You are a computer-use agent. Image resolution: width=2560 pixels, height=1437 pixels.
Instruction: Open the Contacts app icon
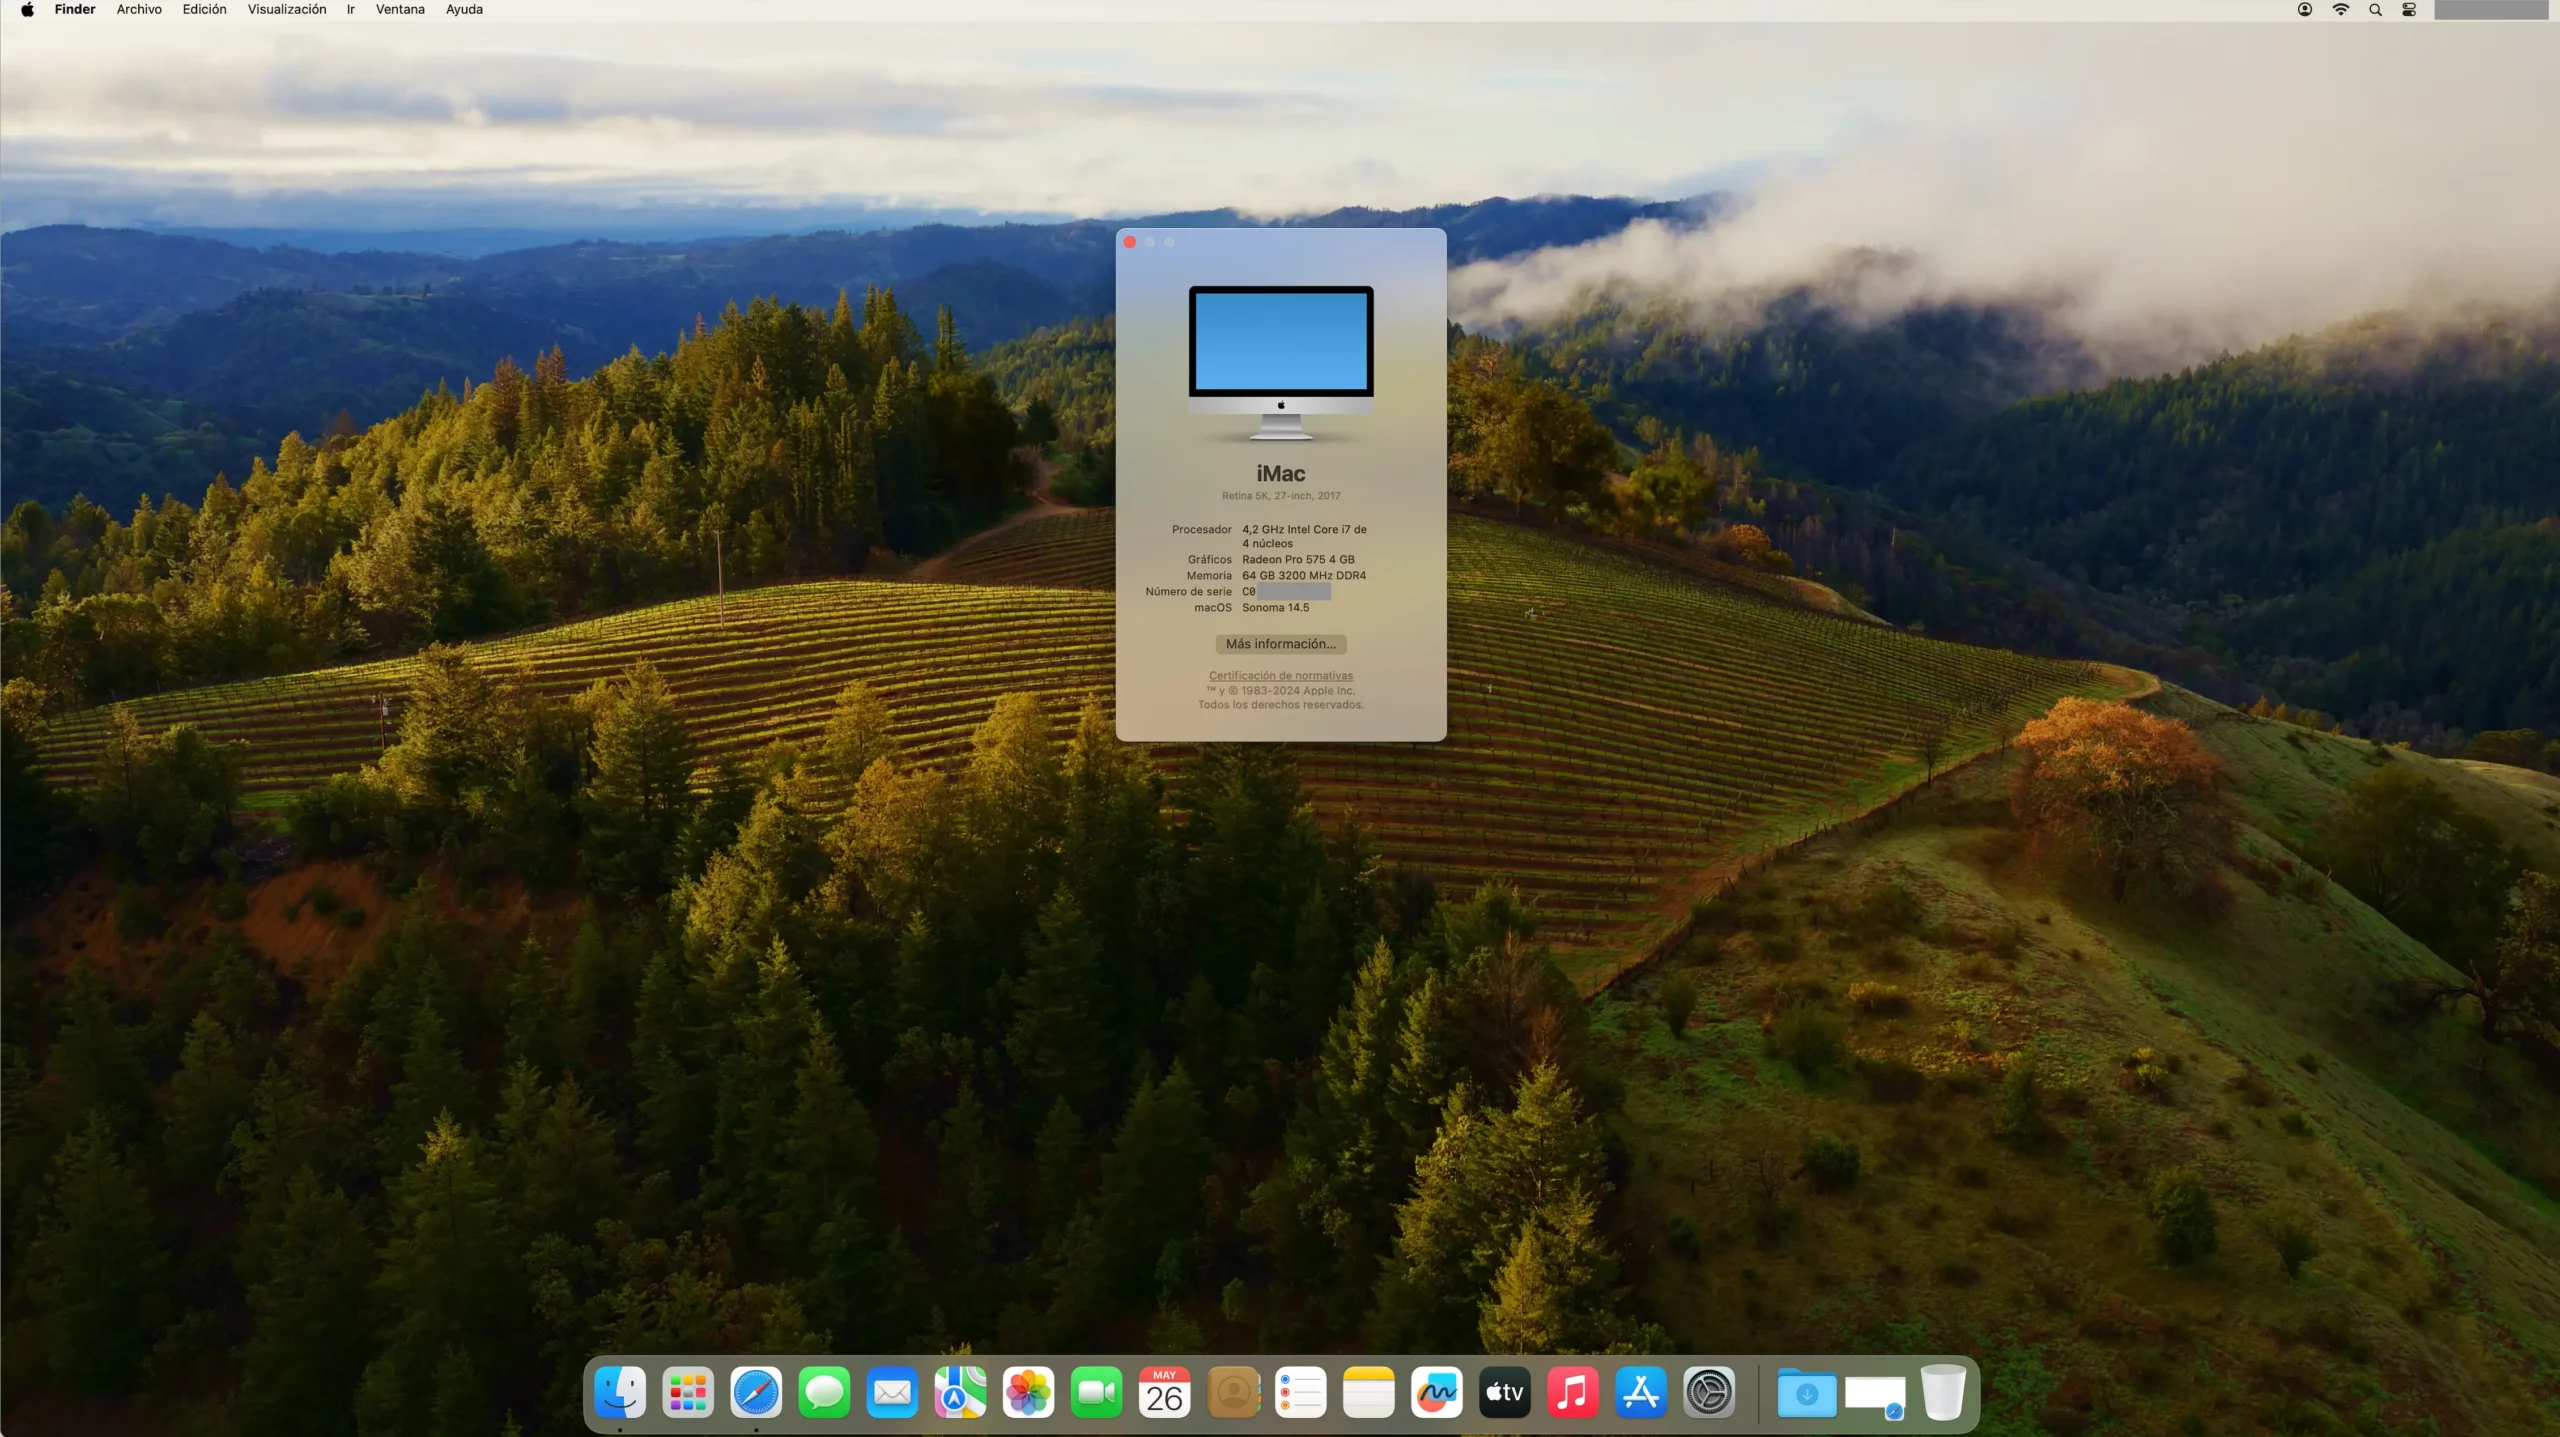coord(1233,1392)
